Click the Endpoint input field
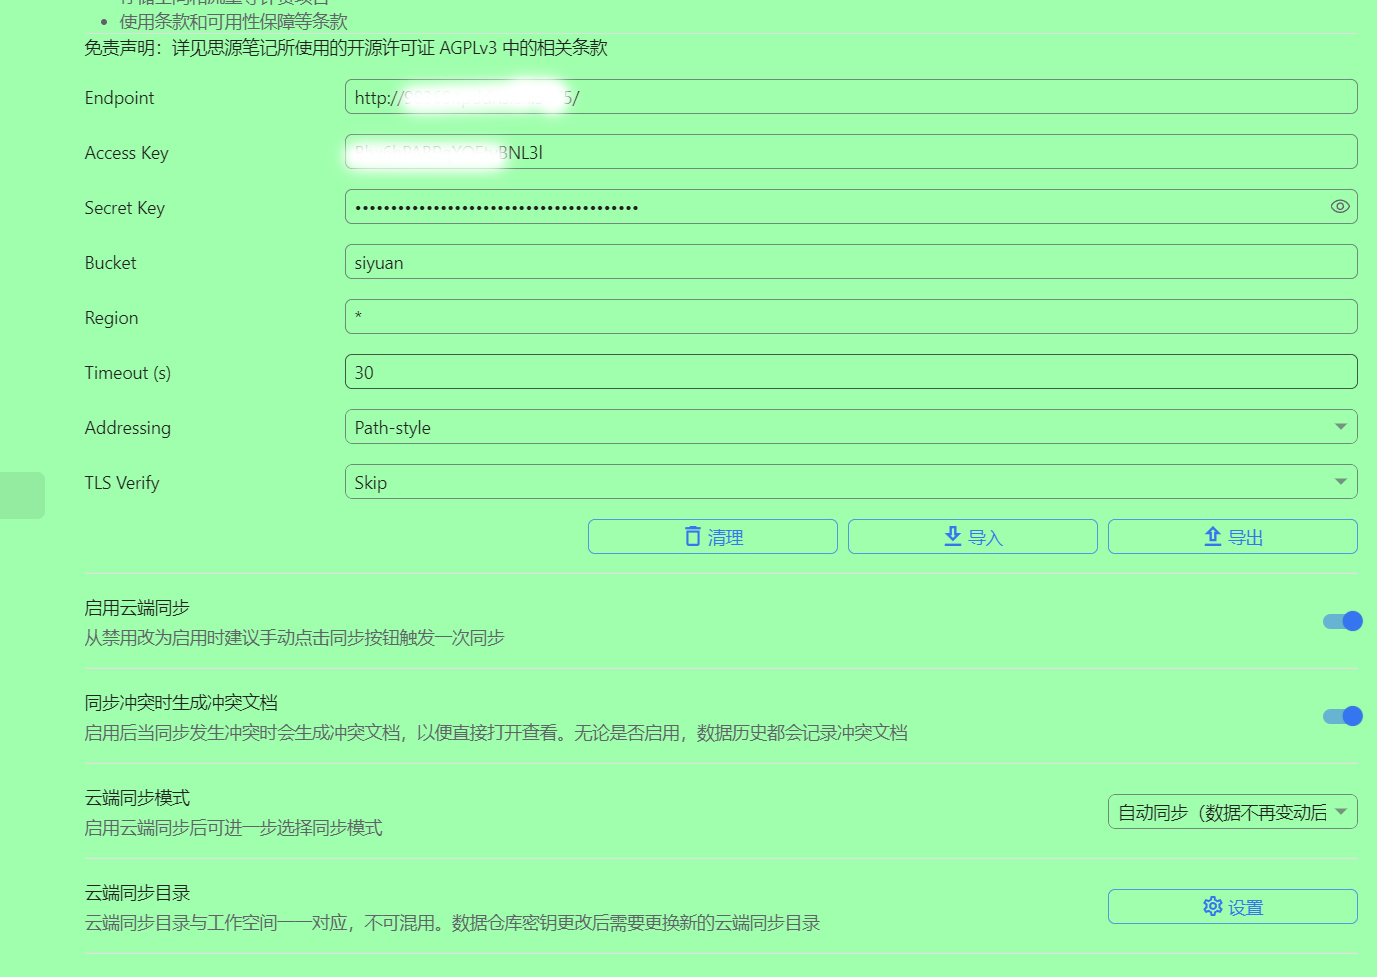The image size is (1377, 977). coord(850,96)
